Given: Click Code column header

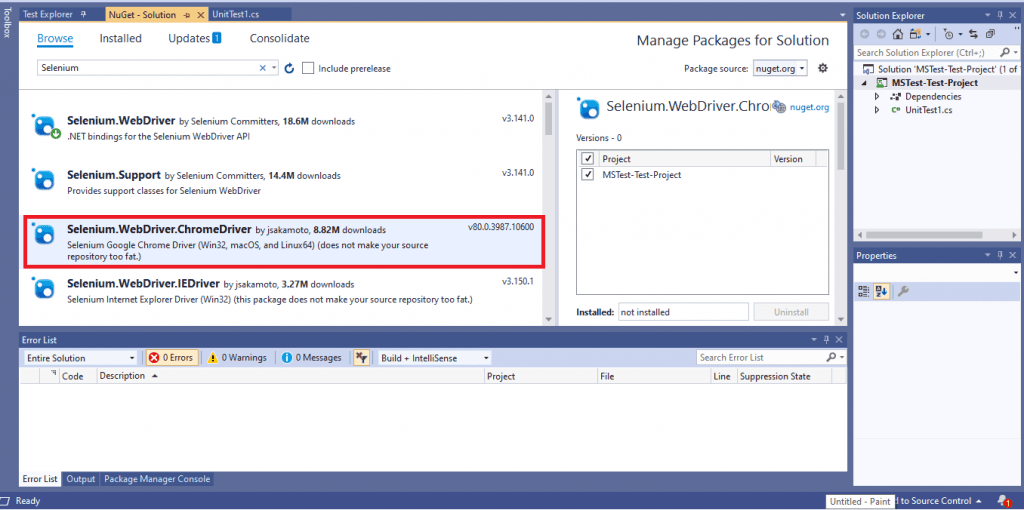Looking at the screenshot, I should [x=78, y=376].
